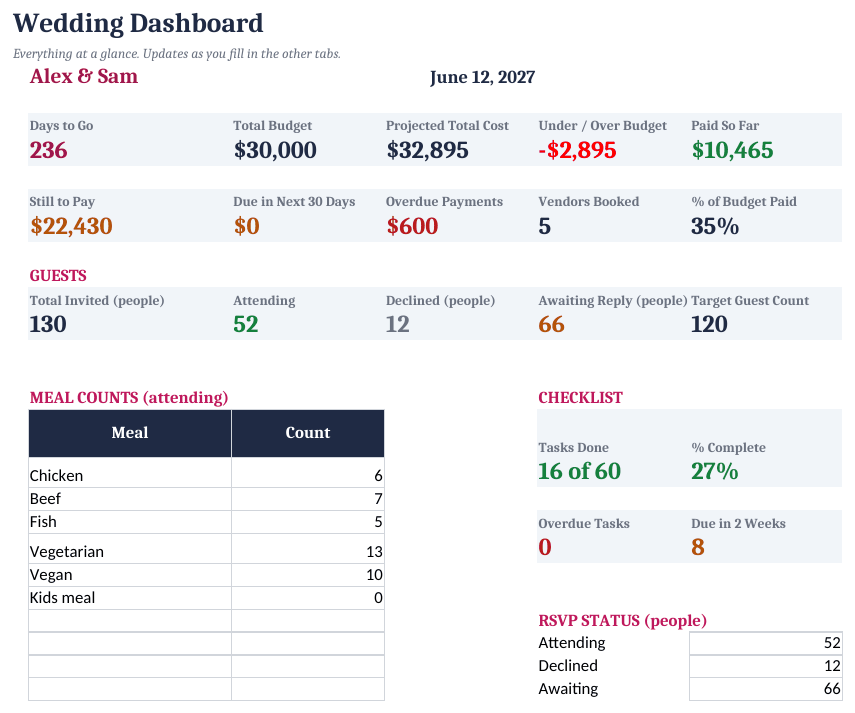Select the Target Guest Count value 120
This screenshot has width=855, height=713.
[x=709, y=324]
